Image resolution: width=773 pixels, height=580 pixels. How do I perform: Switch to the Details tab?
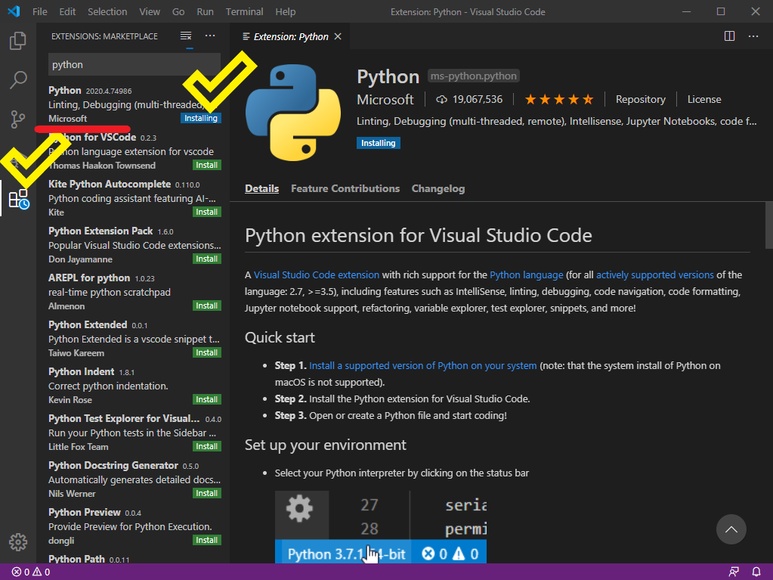click(262, 189)
